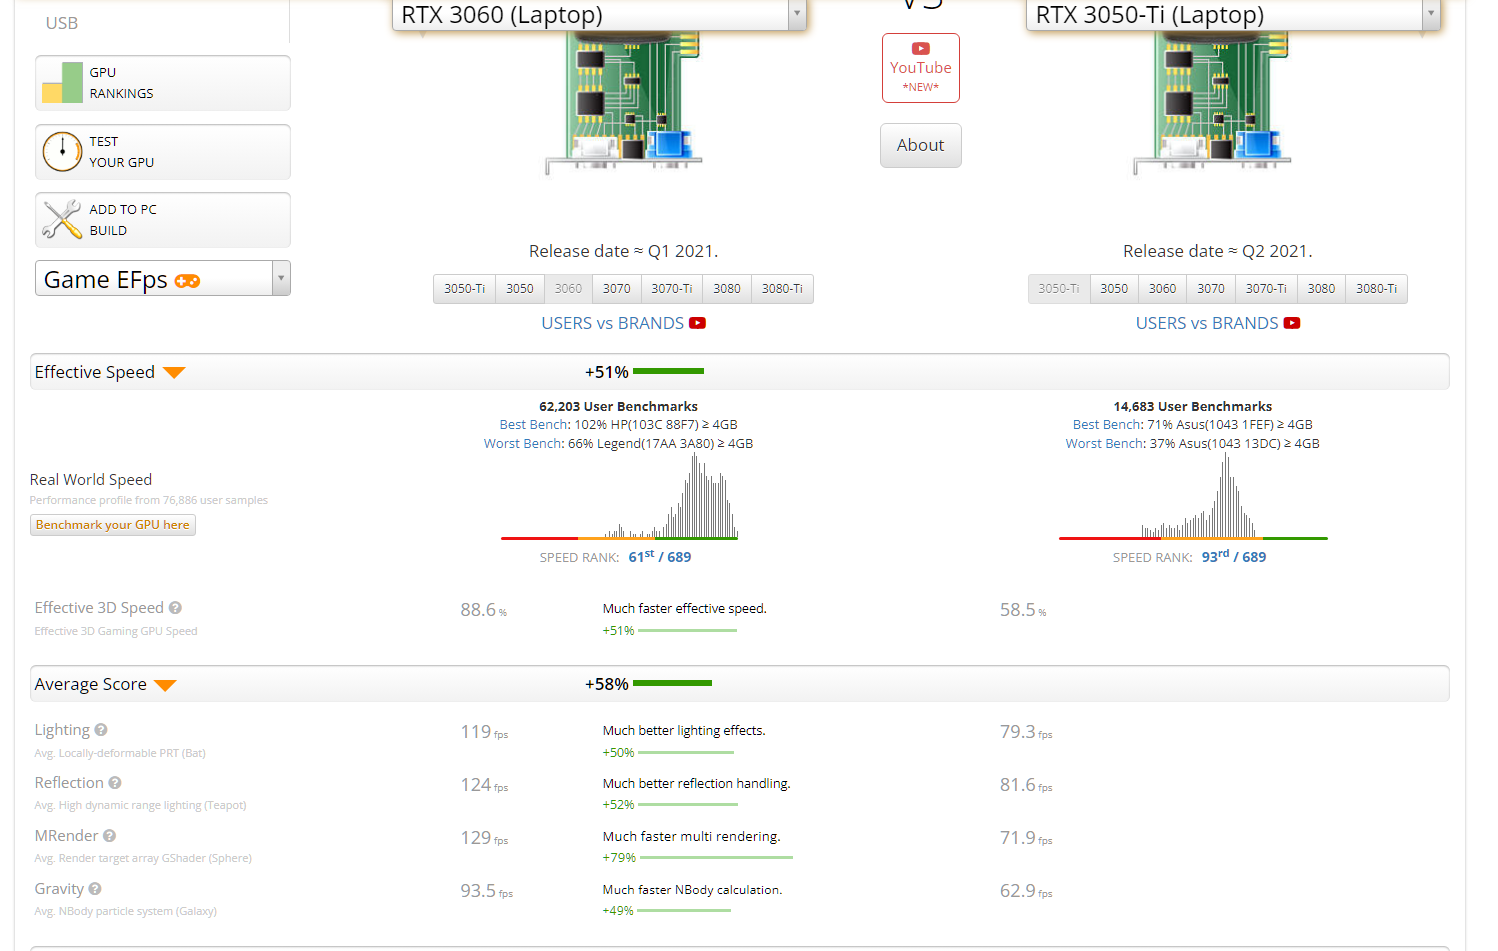Click the YouTube *NEW* button
This screenshot has width=1498, height=951.
[x=921, y=68]
